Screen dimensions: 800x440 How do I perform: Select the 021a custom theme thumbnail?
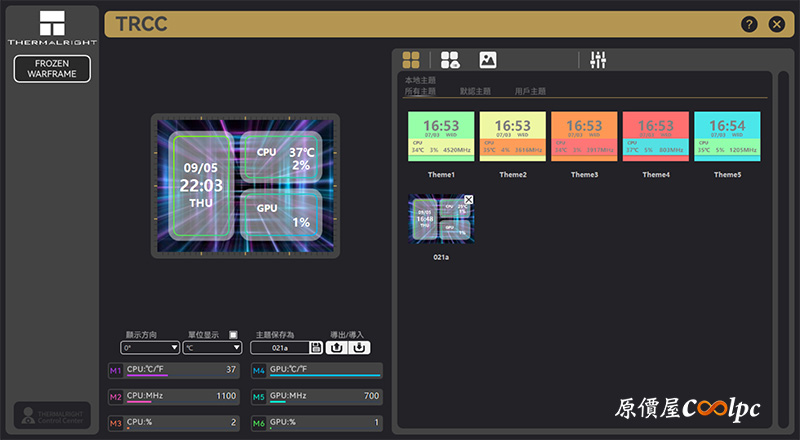(x=441, y=219)
